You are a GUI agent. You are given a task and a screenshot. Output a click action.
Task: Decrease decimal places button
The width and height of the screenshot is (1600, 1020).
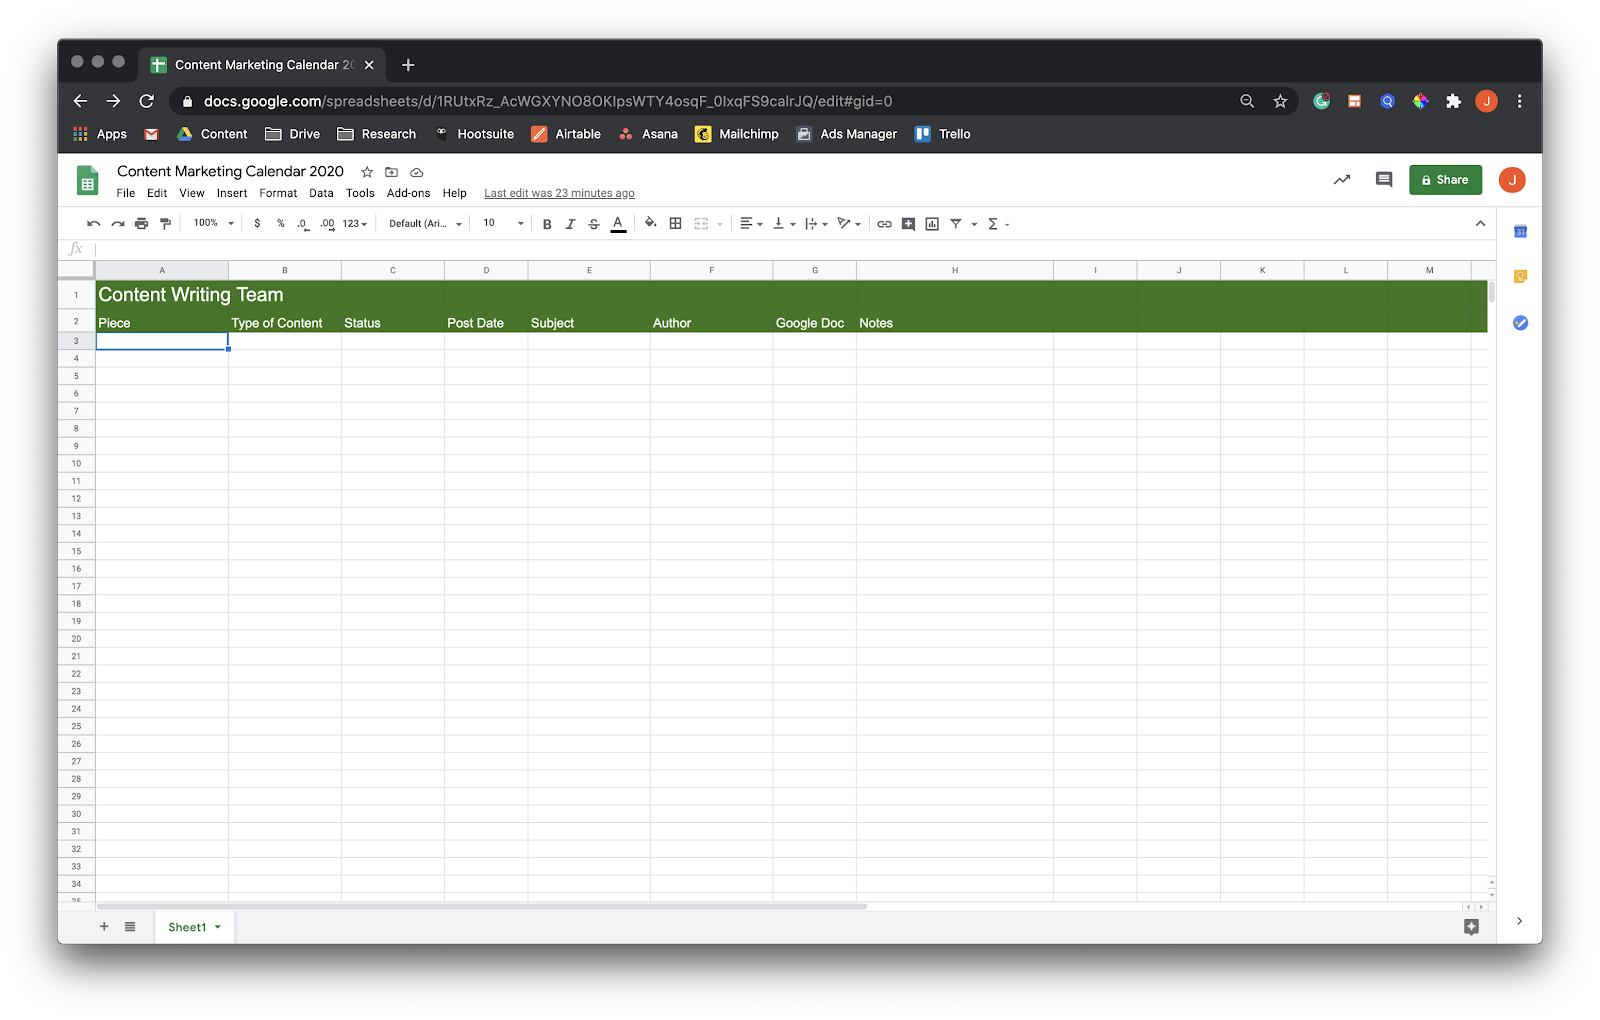click(x=303, y=224)
